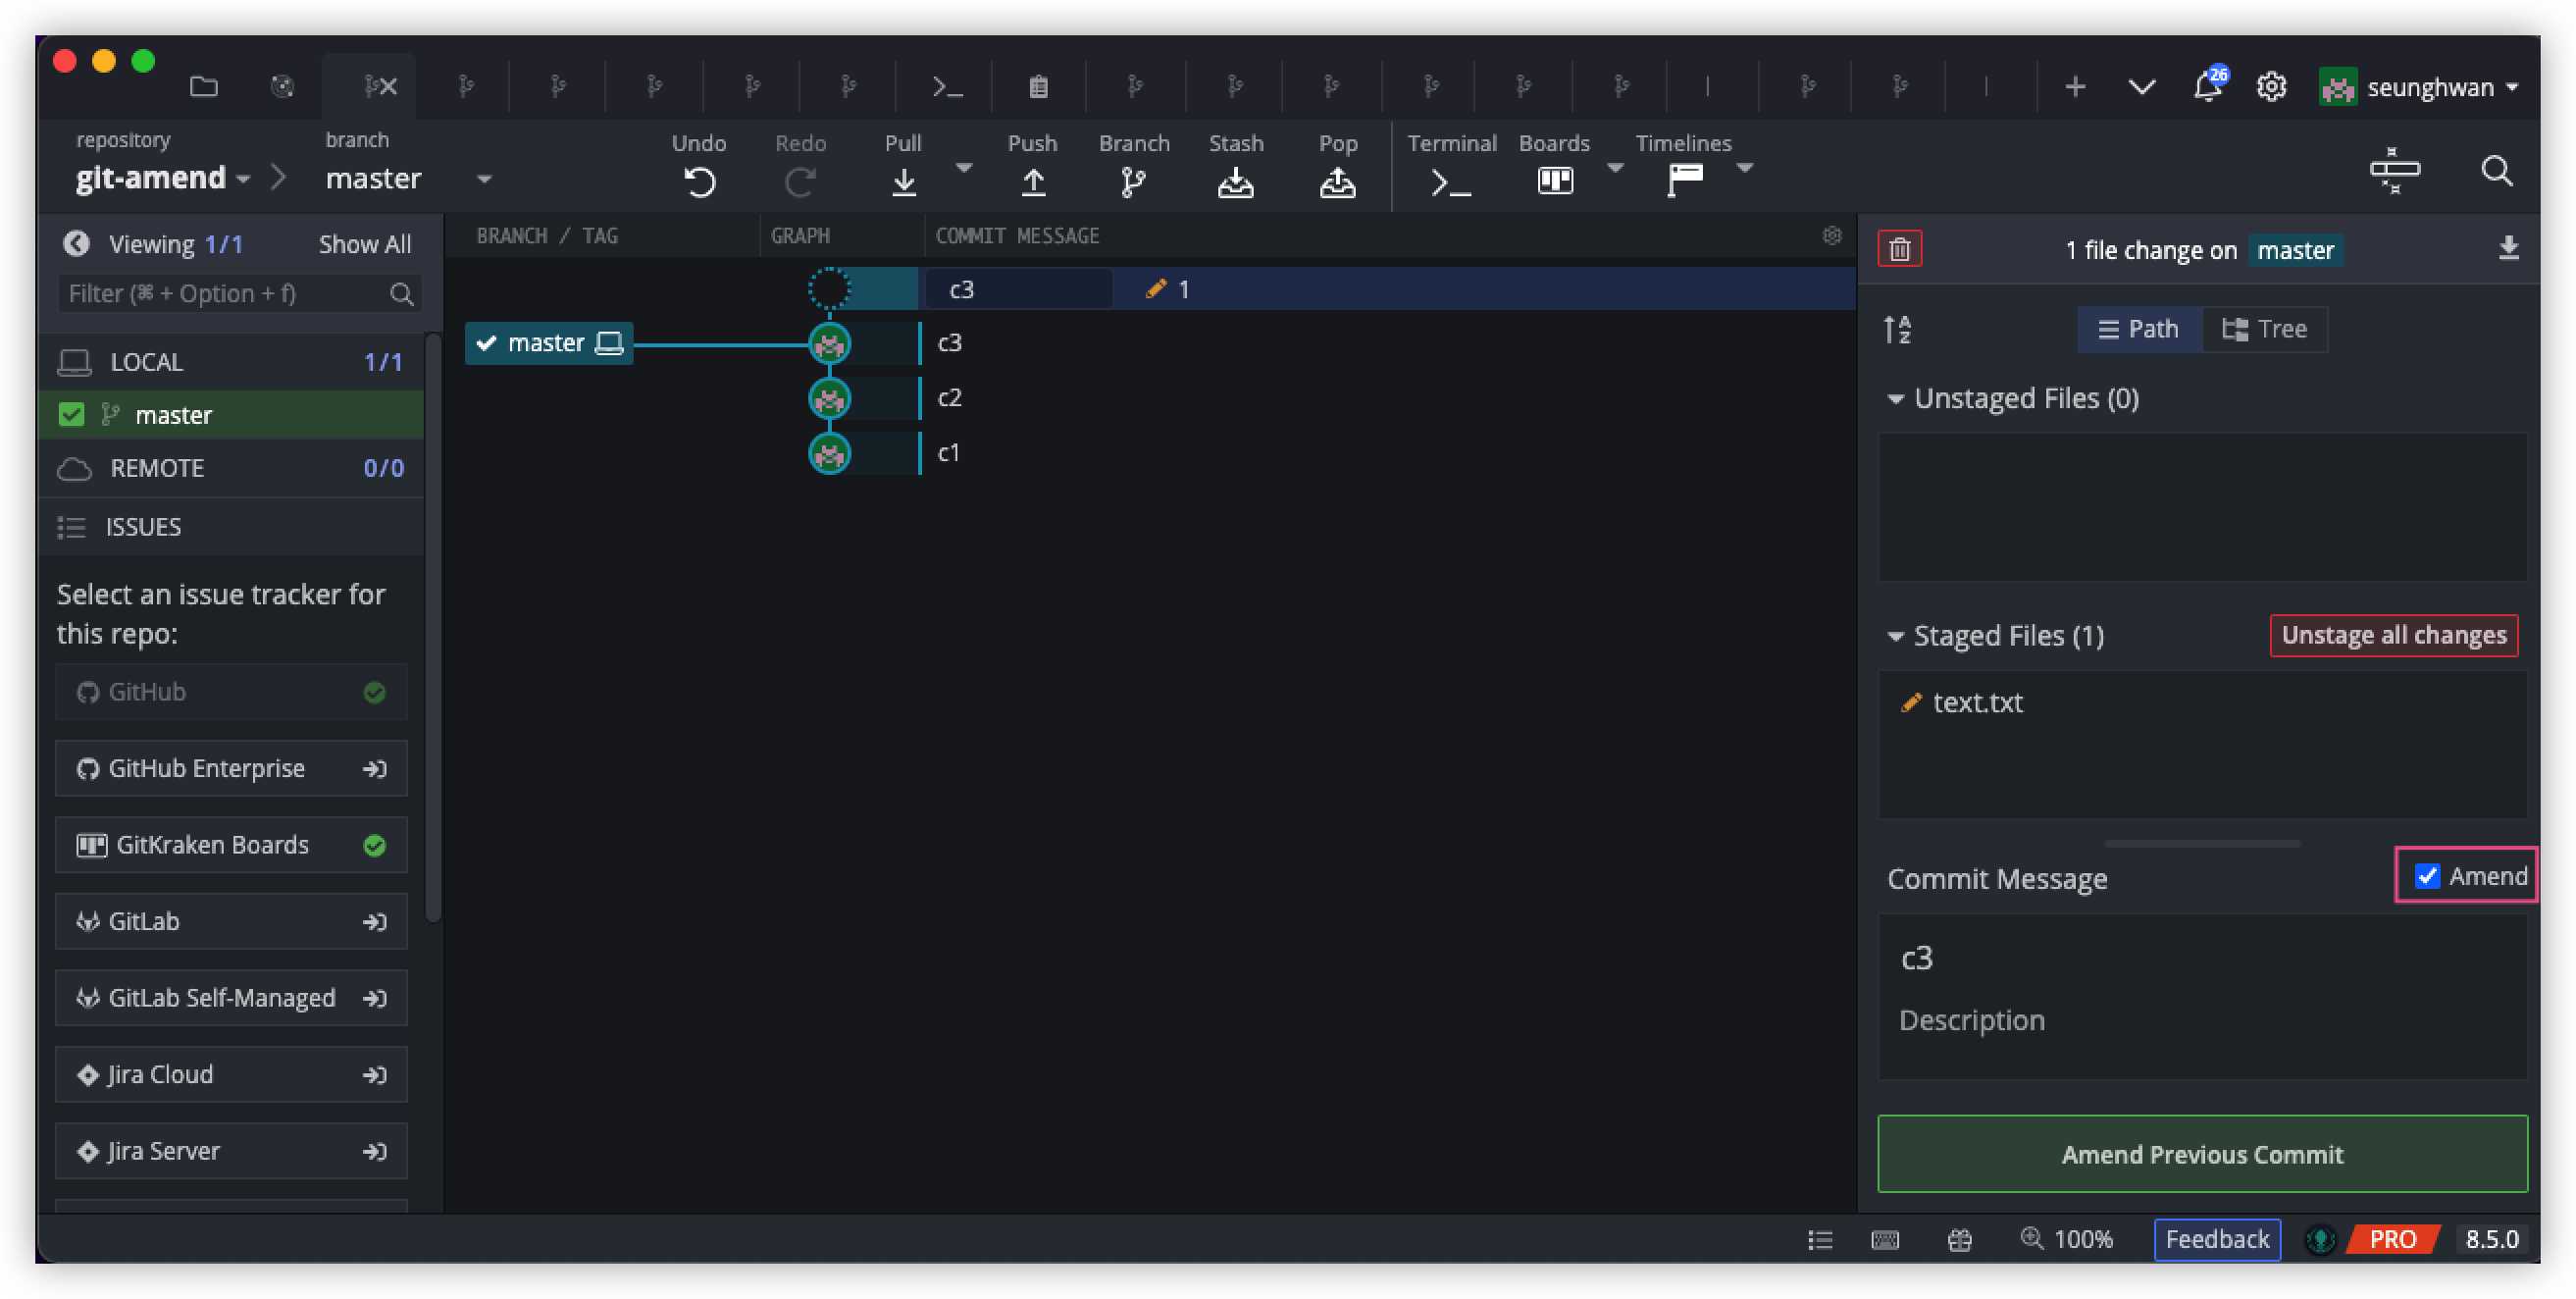Open the Pull options dropdown arrow
Image resolution: width=2576 pixels, height=1299 pixels.
coord(964,167)
